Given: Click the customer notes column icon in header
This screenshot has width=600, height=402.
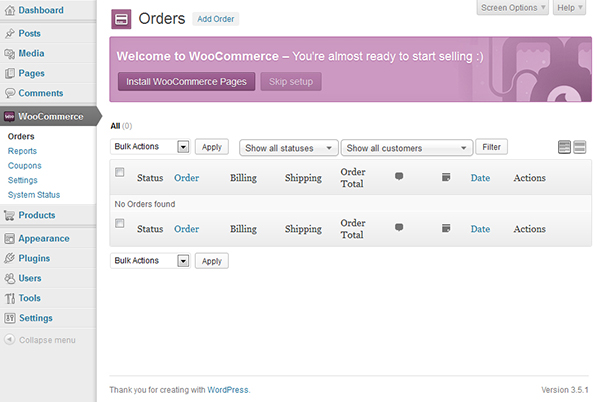Looking at the screenshot, I should 399,177.
